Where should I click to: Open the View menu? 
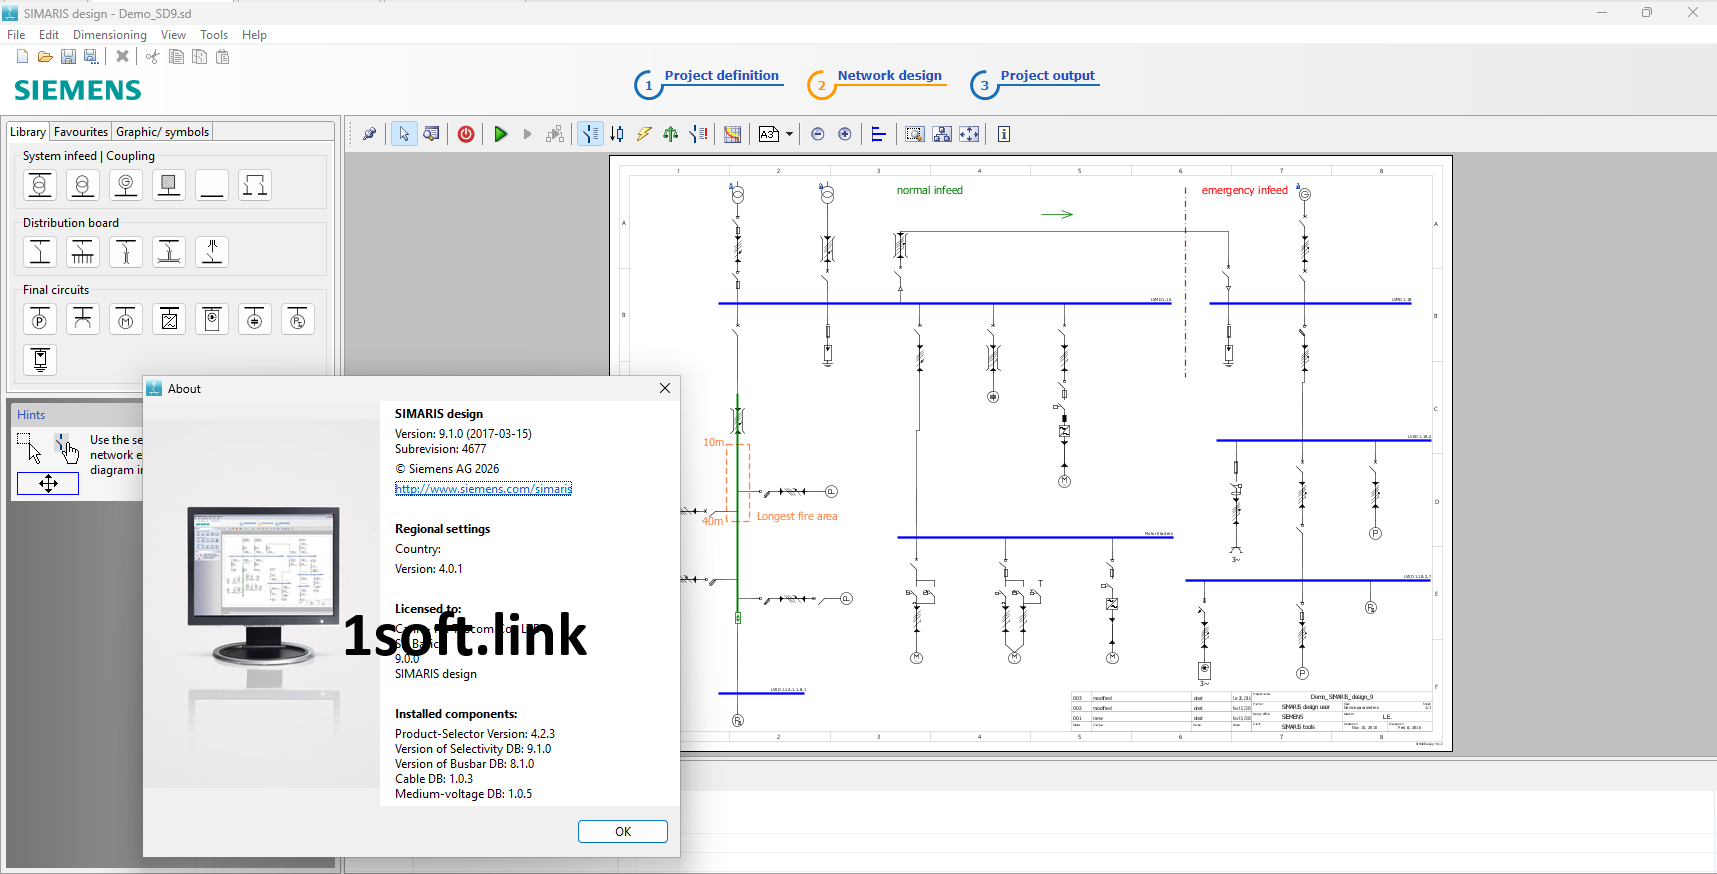tap(173, 35)
